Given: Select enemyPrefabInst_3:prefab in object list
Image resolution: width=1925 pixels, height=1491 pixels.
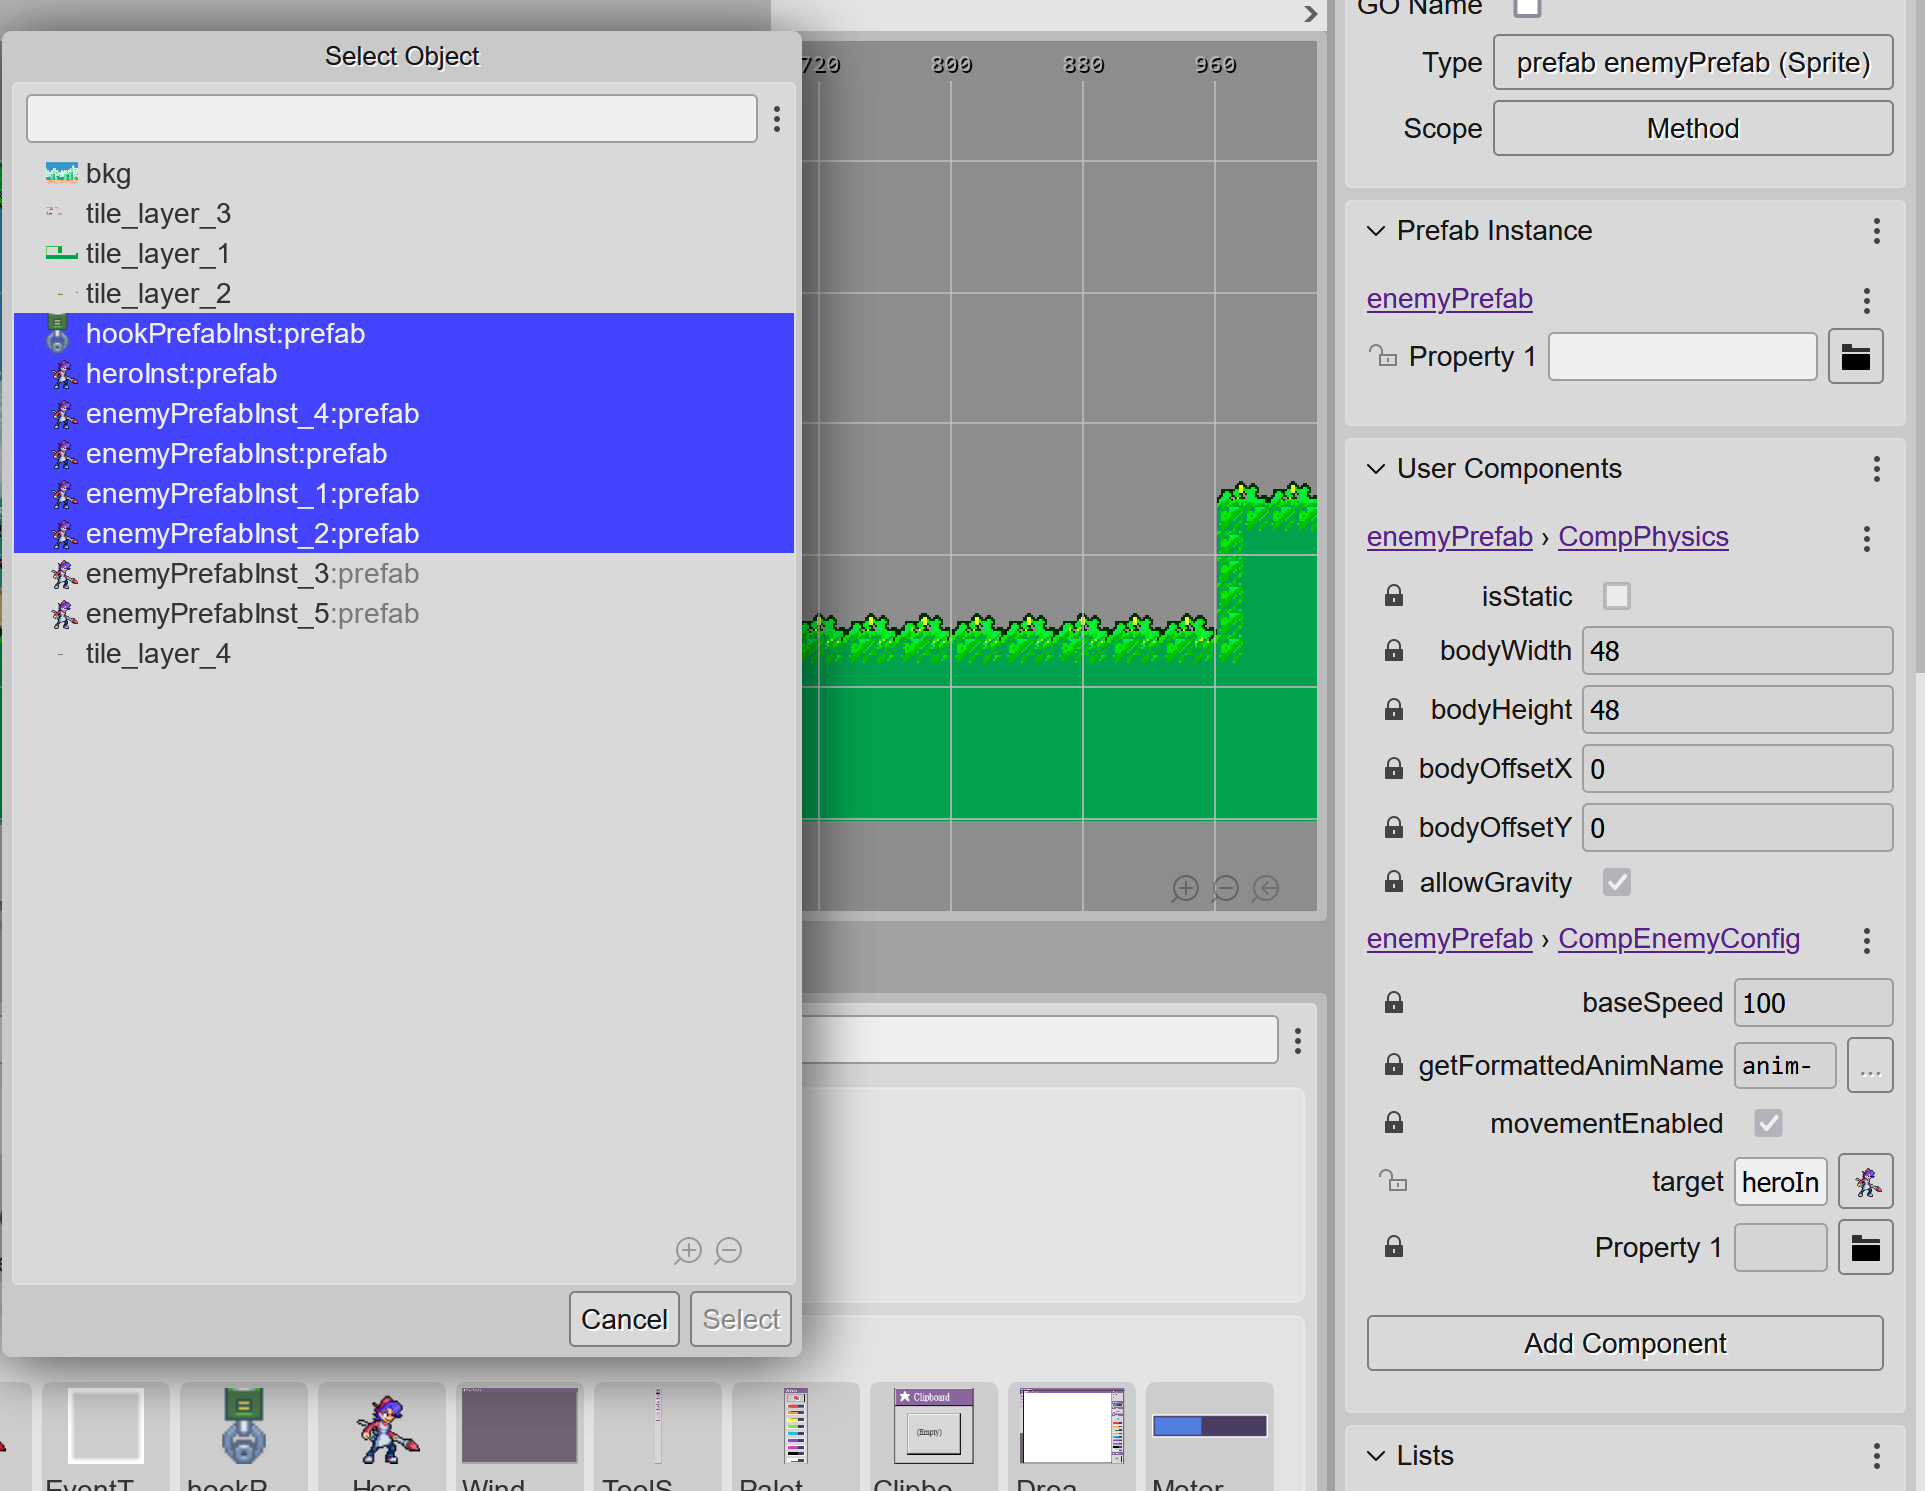Looking at the screenshot, I should coord(252,574).
